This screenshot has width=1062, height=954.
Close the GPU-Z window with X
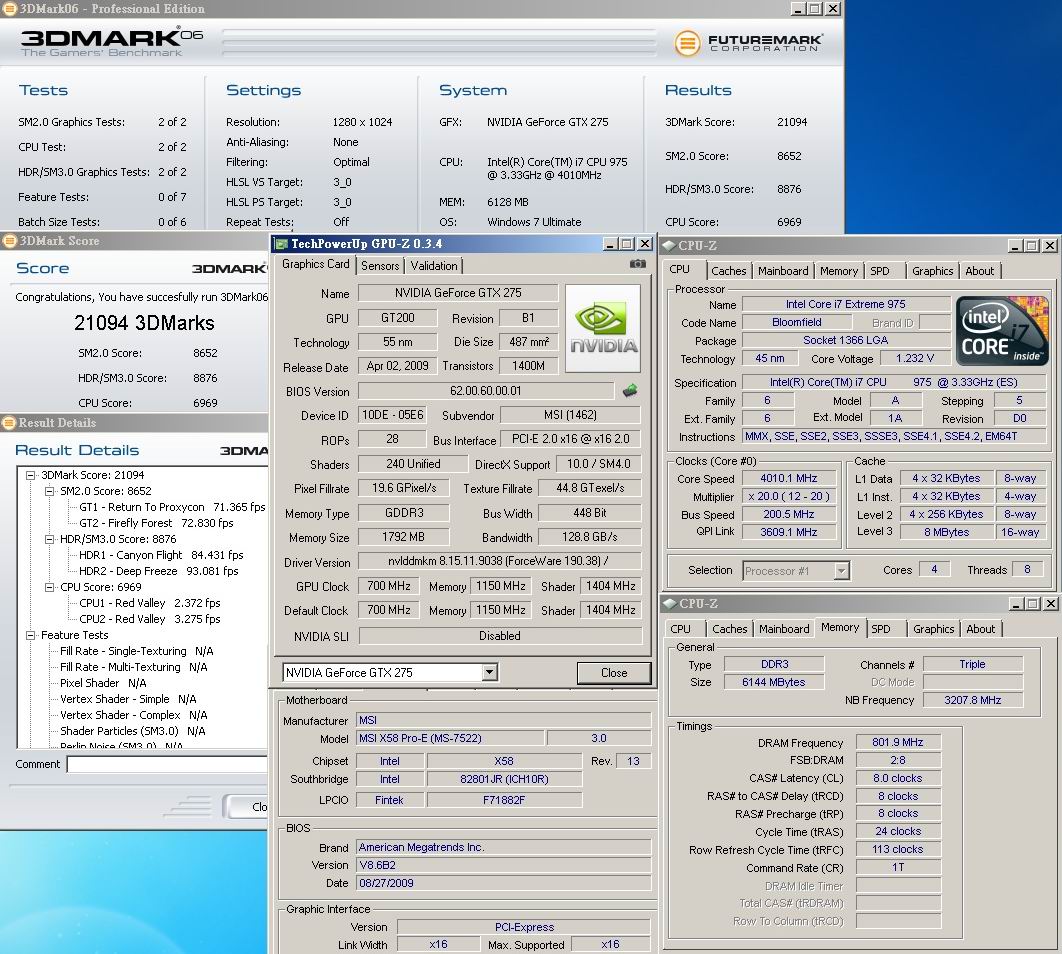click(645, 244)
